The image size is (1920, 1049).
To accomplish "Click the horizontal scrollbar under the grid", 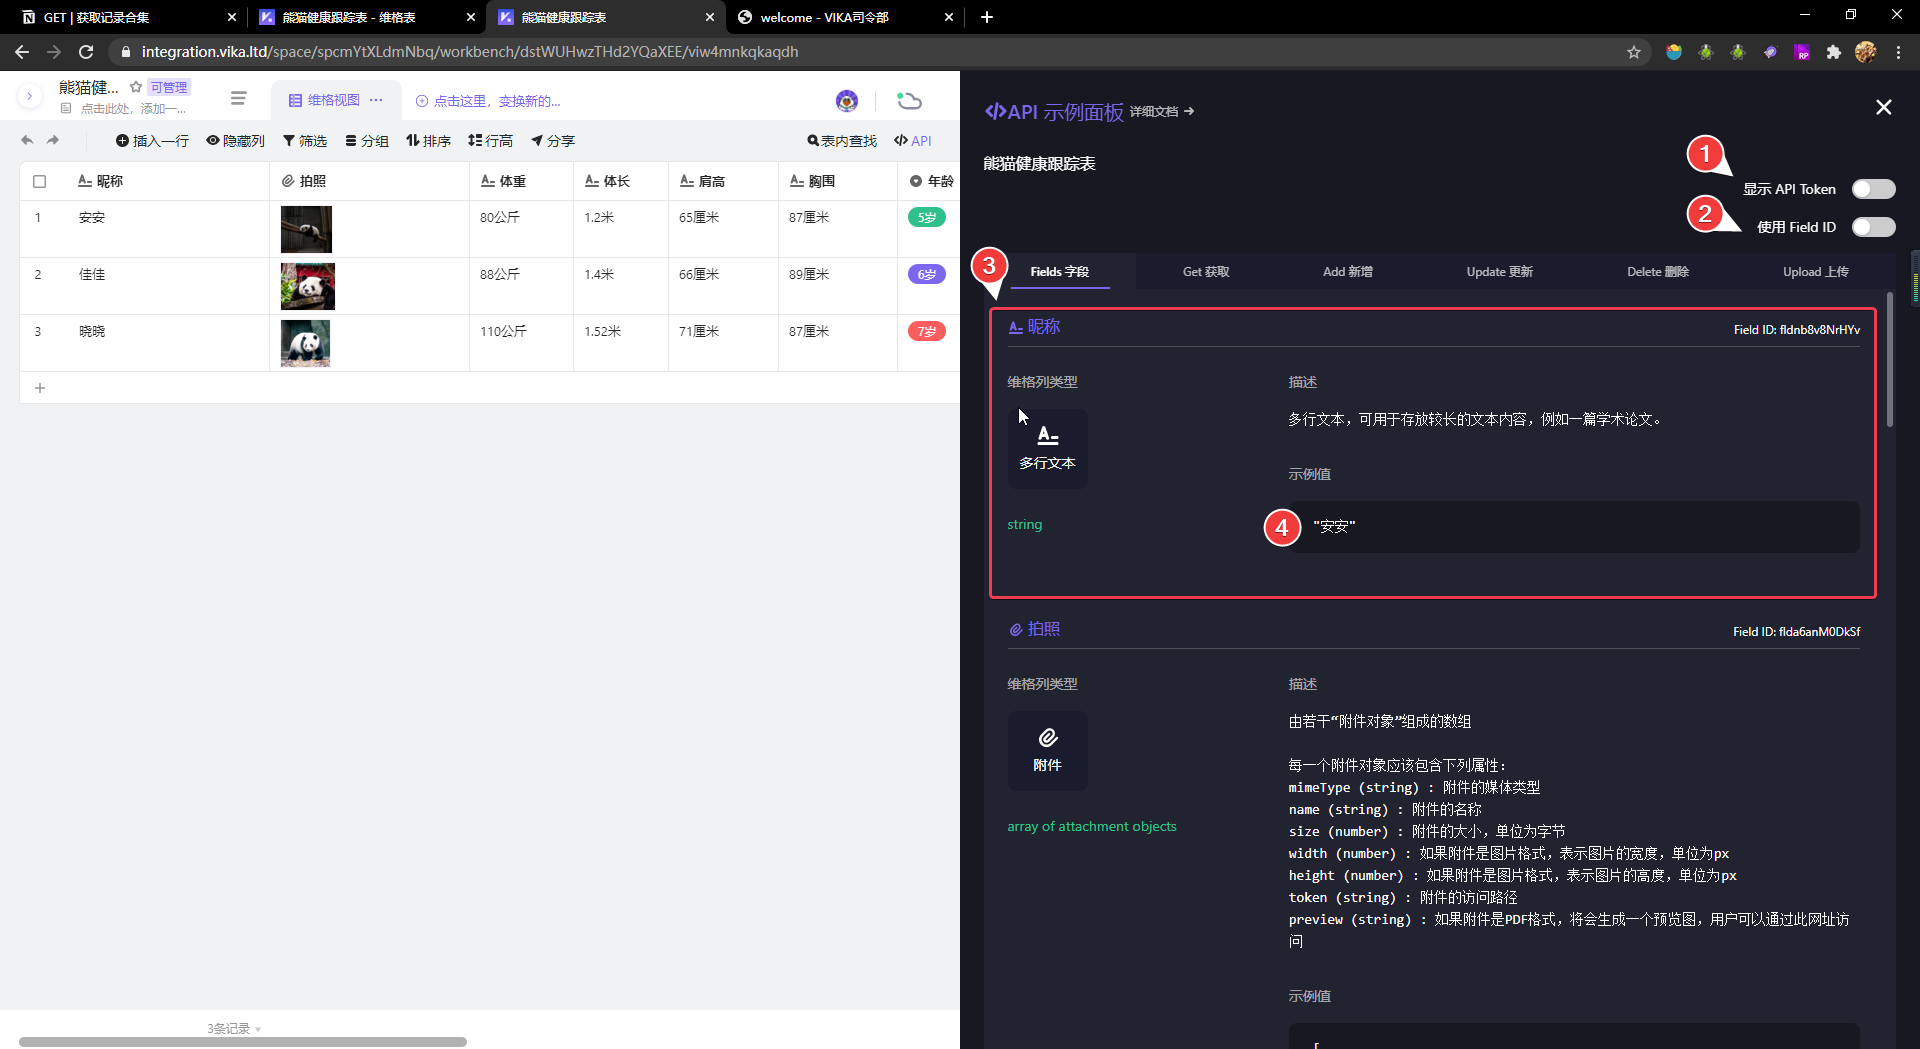I will [x=243, y=1042].
